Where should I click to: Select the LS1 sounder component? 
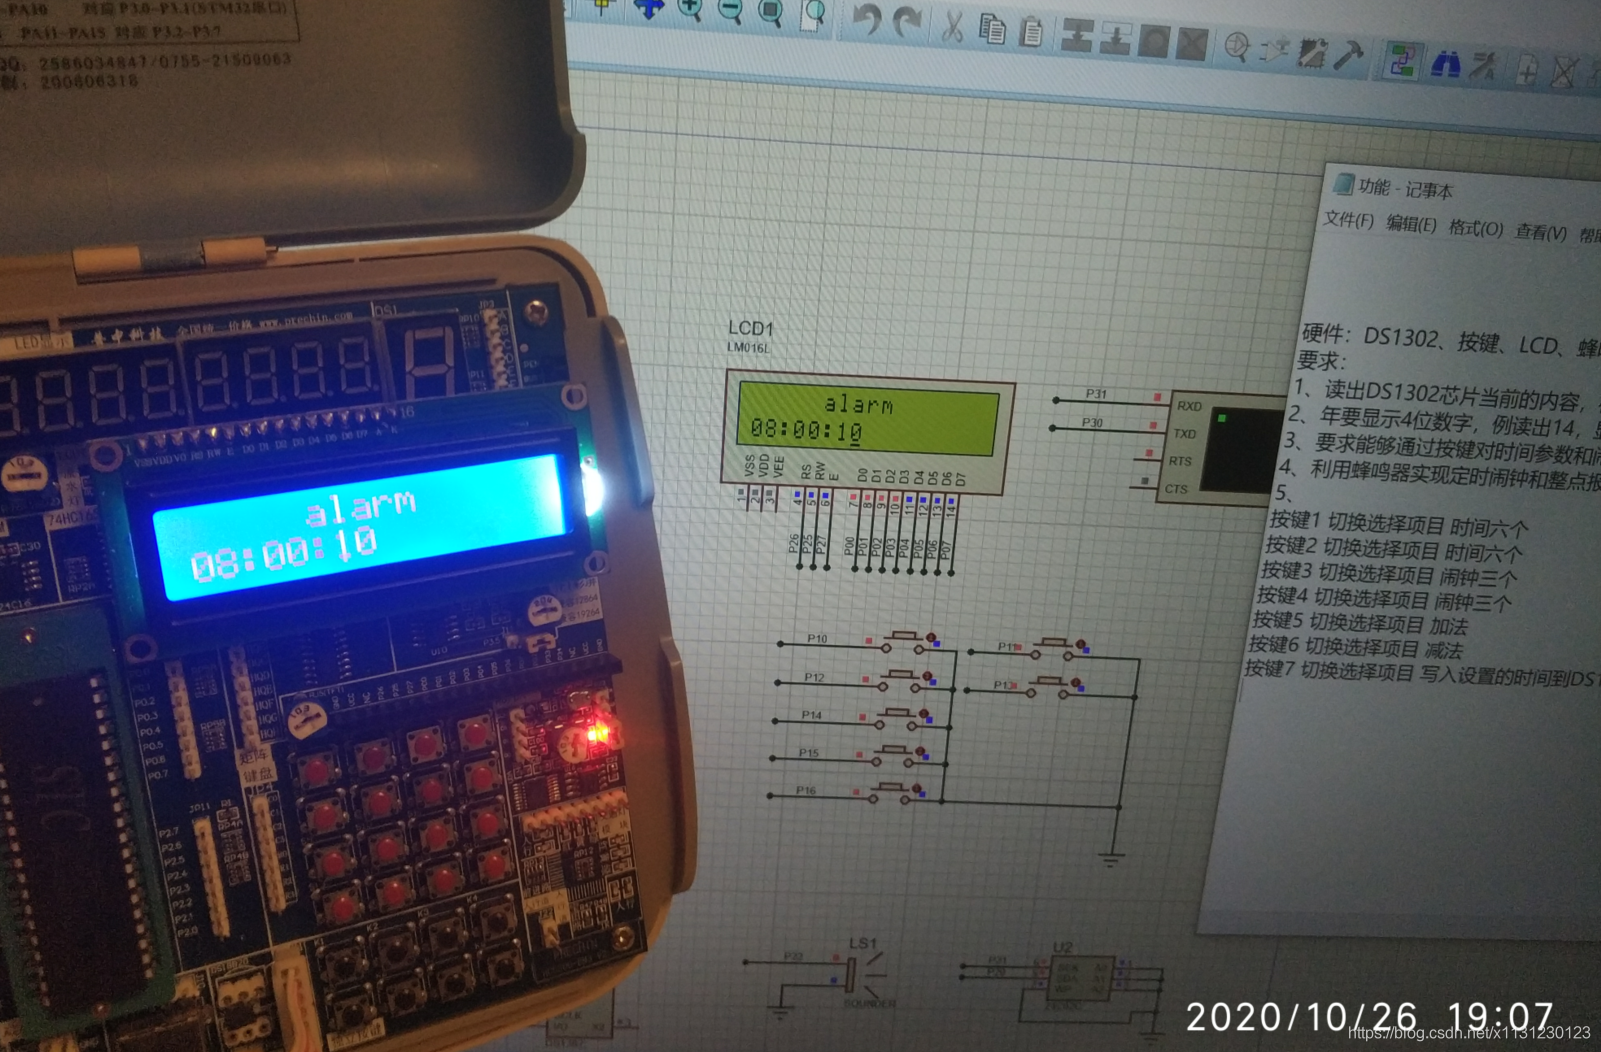863,974
